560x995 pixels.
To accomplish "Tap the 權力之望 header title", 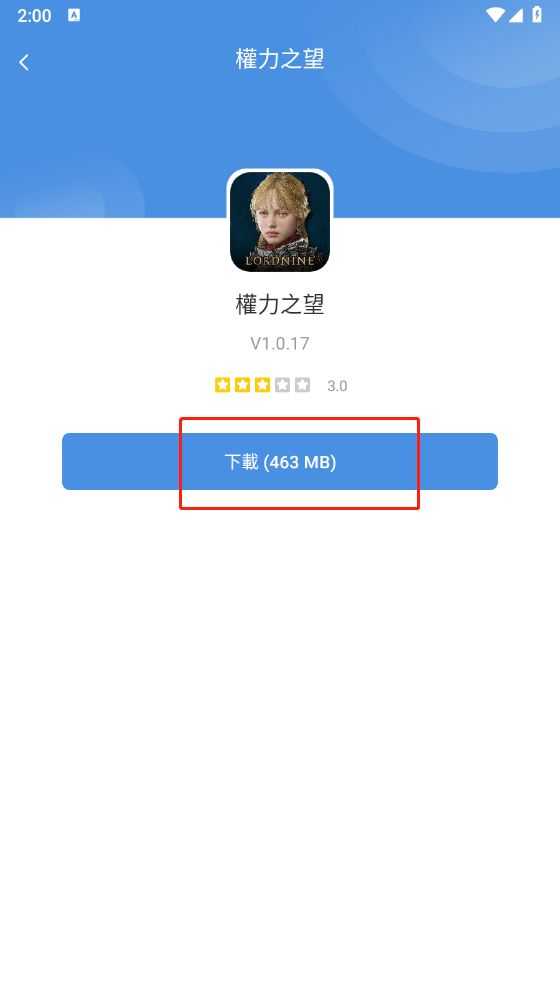I will [279, 59].
